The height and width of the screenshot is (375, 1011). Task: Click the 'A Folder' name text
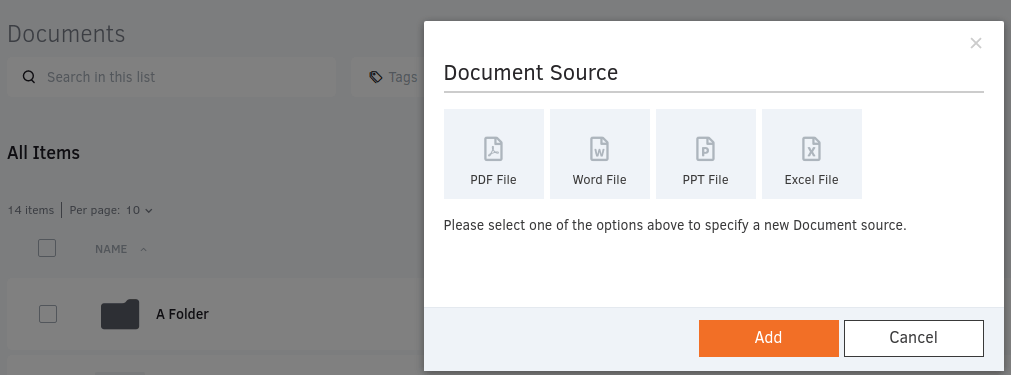pyautogui.click(x=182, y=314)
